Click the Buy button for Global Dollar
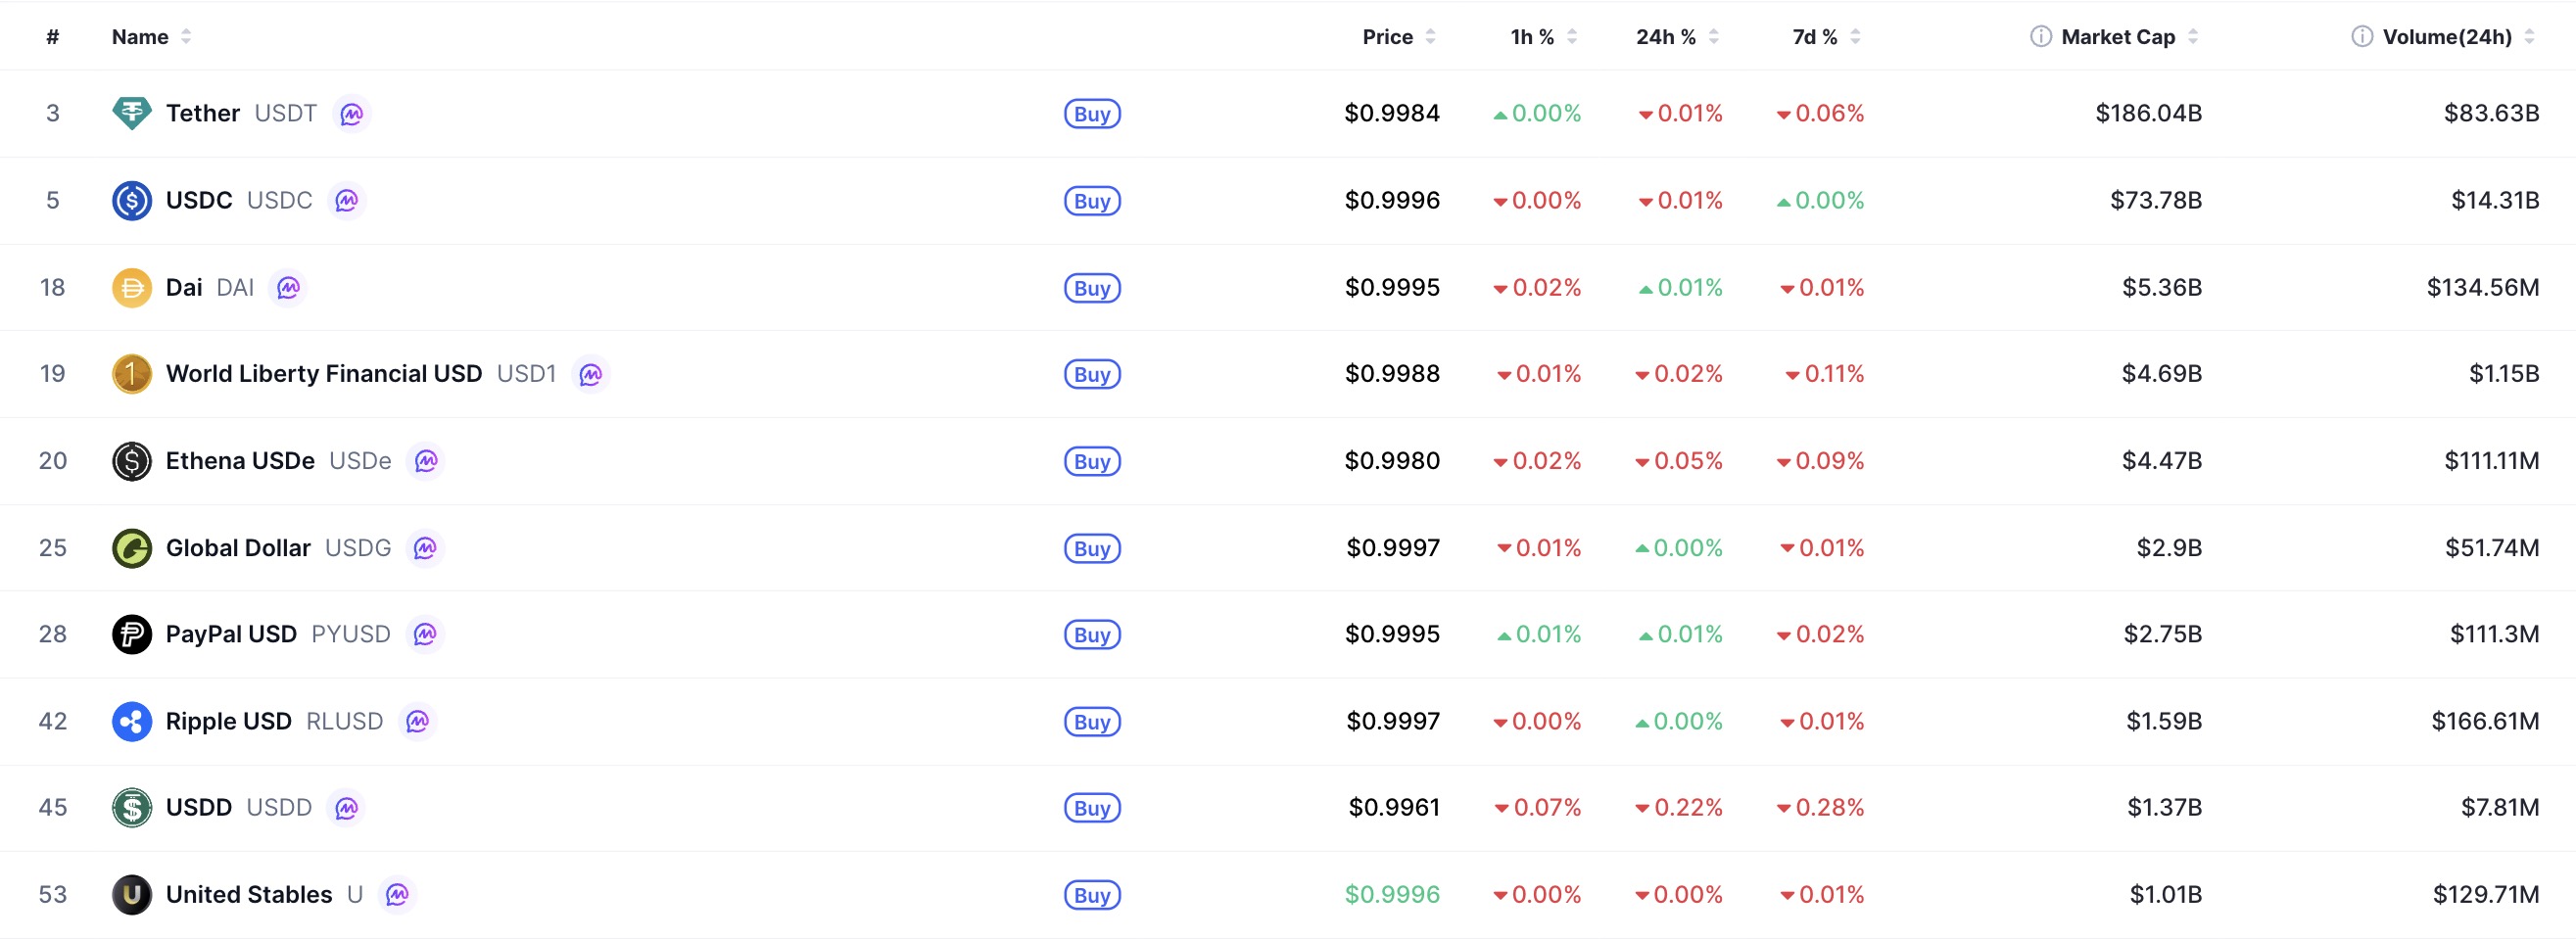 [x=1092, y=549]
